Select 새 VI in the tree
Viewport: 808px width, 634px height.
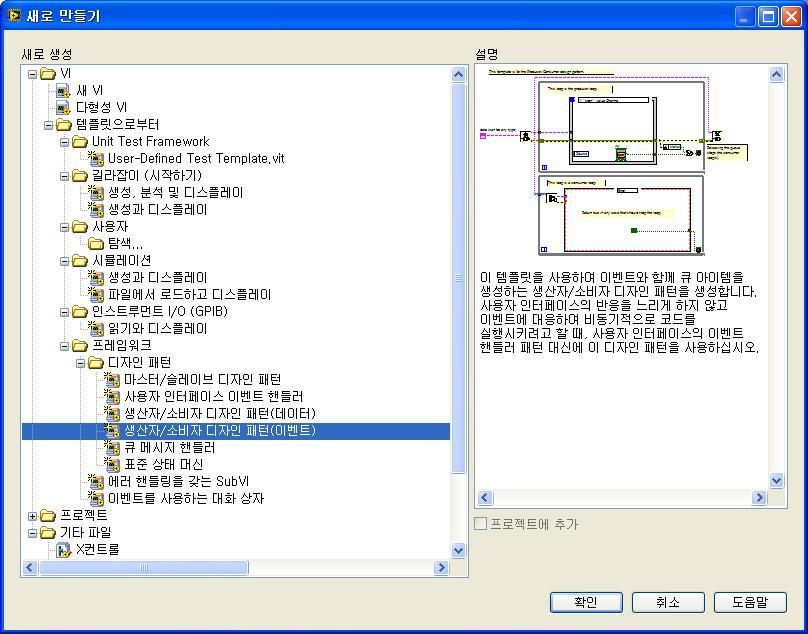click(89, 91)
